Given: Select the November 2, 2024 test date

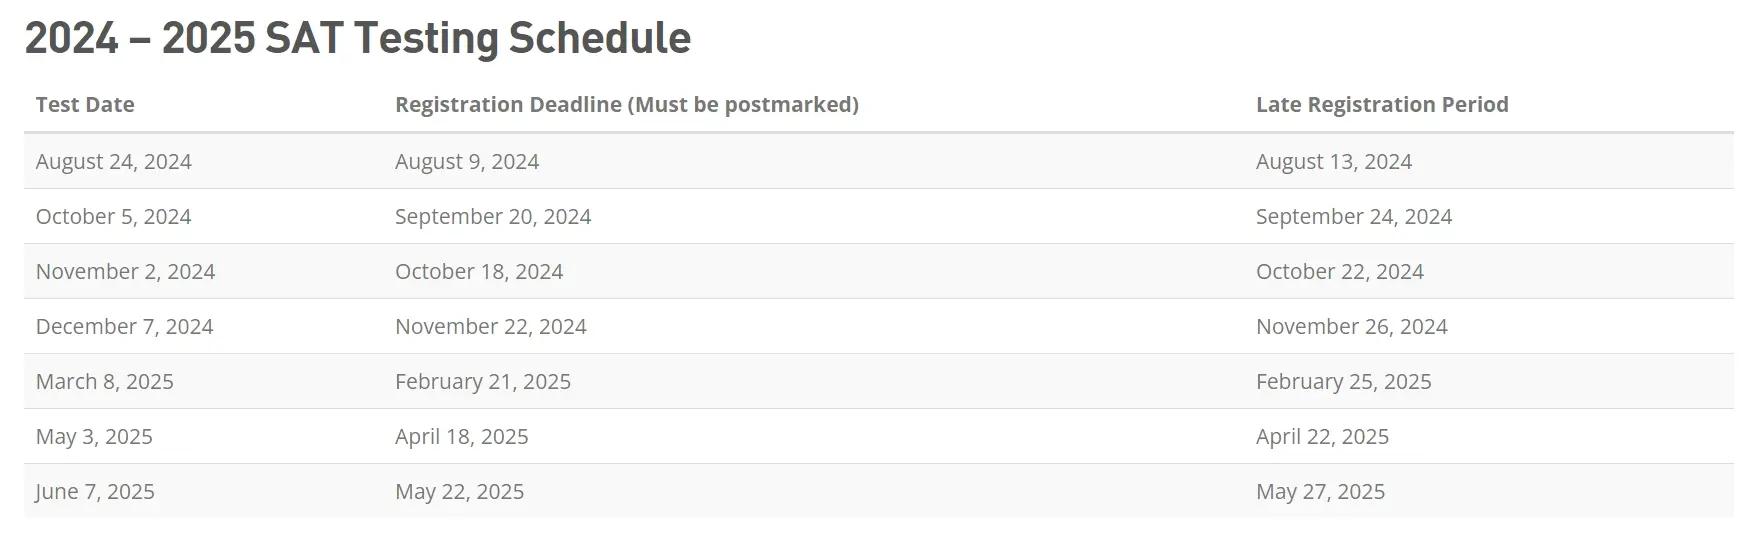Looking at the screenshot, I should [x=126, y=272].
